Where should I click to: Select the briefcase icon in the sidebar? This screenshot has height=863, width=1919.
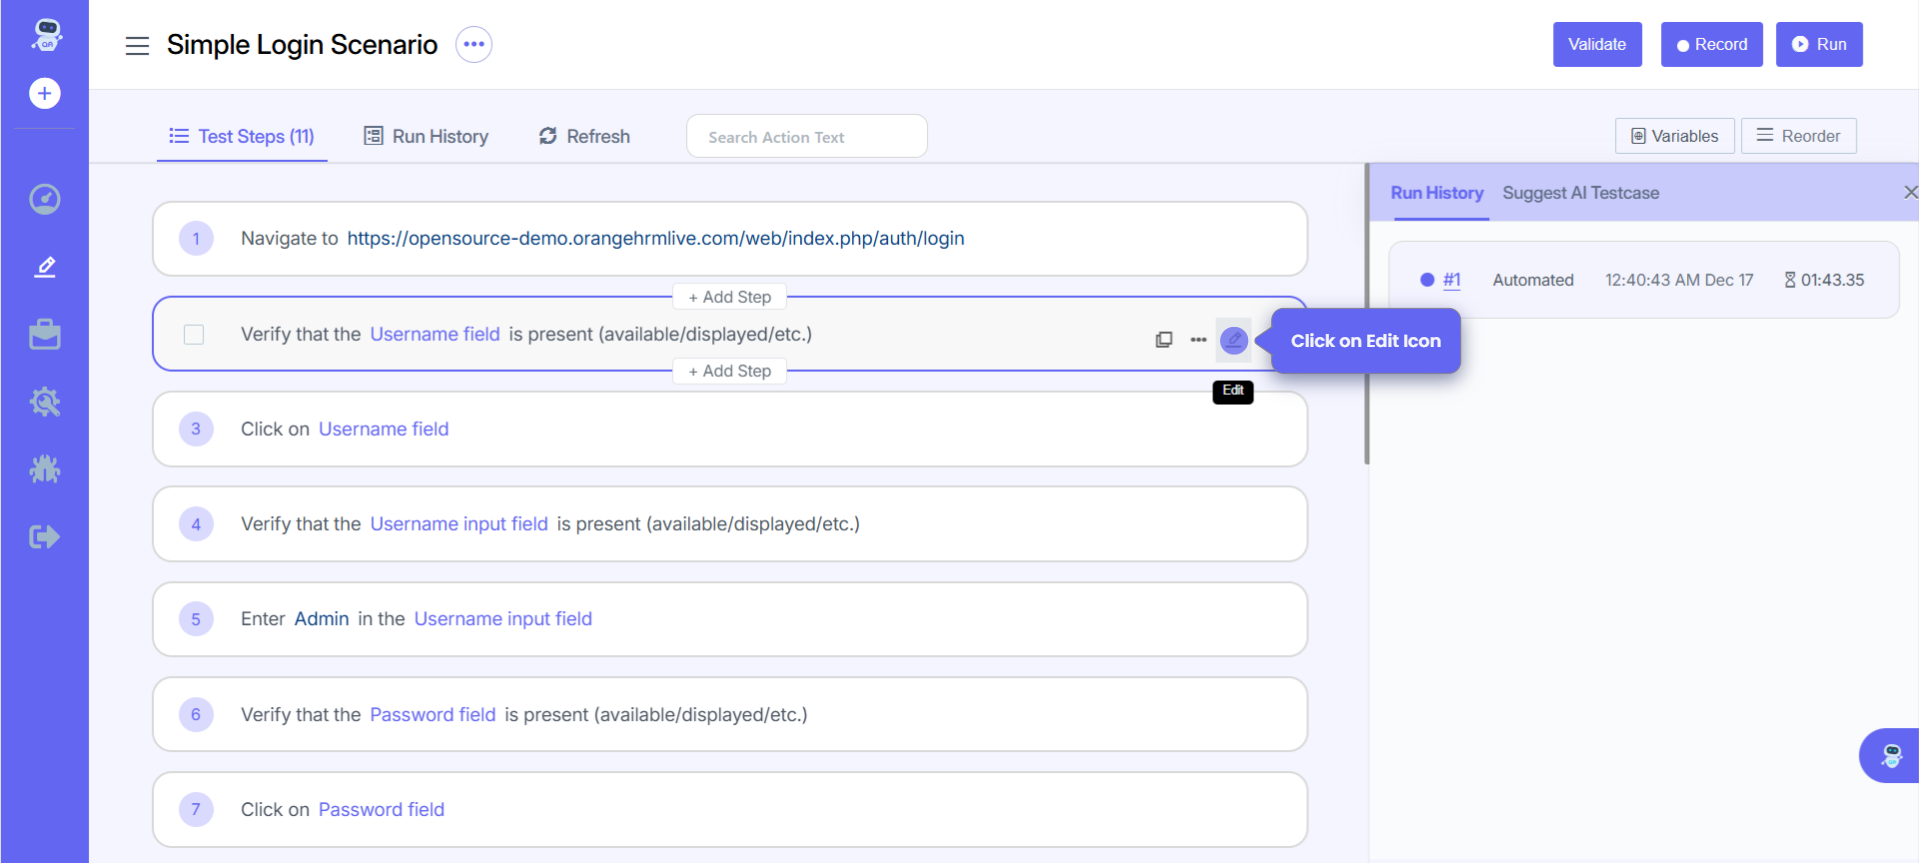click(44, 334)
